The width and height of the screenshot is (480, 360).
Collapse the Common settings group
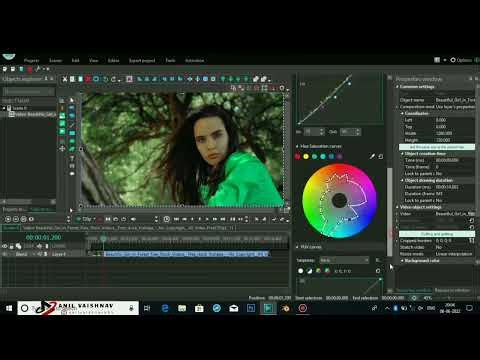pyautogui.click(x=397, y=87)
